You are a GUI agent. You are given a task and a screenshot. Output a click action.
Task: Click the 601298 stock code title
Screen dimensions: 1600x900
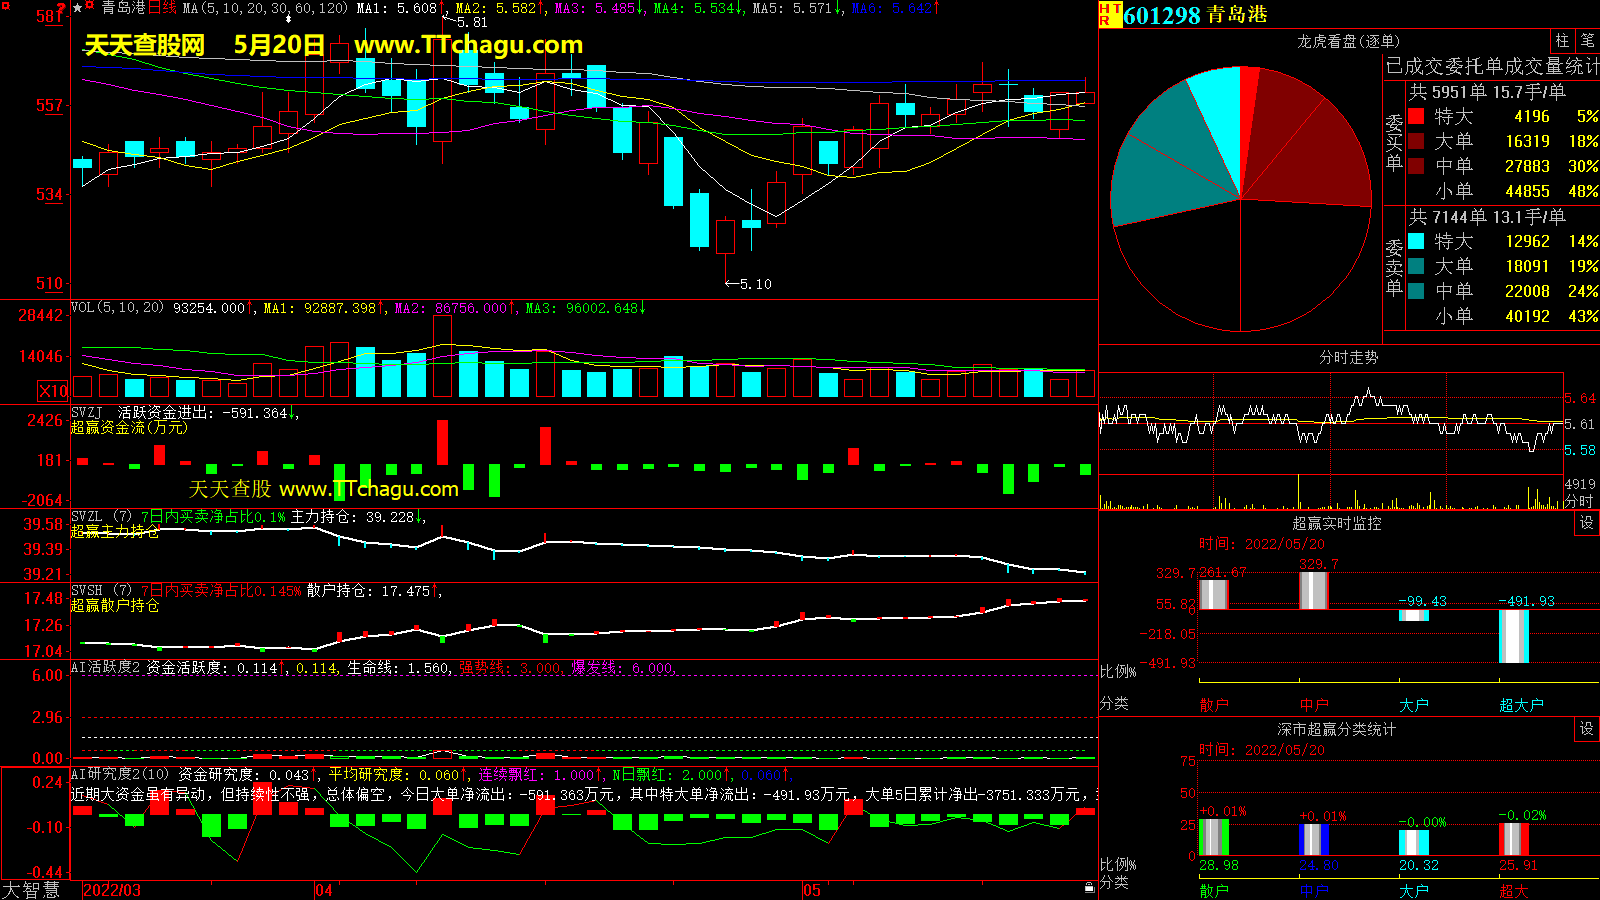[1161, 15]
